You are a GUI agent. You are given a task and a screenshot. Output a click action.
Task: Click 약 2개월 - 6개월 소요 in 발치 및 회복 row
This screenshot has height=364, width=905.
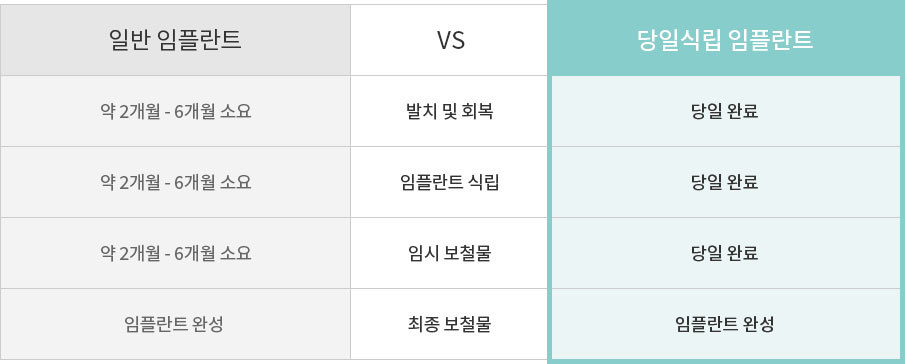pos(175,111)
